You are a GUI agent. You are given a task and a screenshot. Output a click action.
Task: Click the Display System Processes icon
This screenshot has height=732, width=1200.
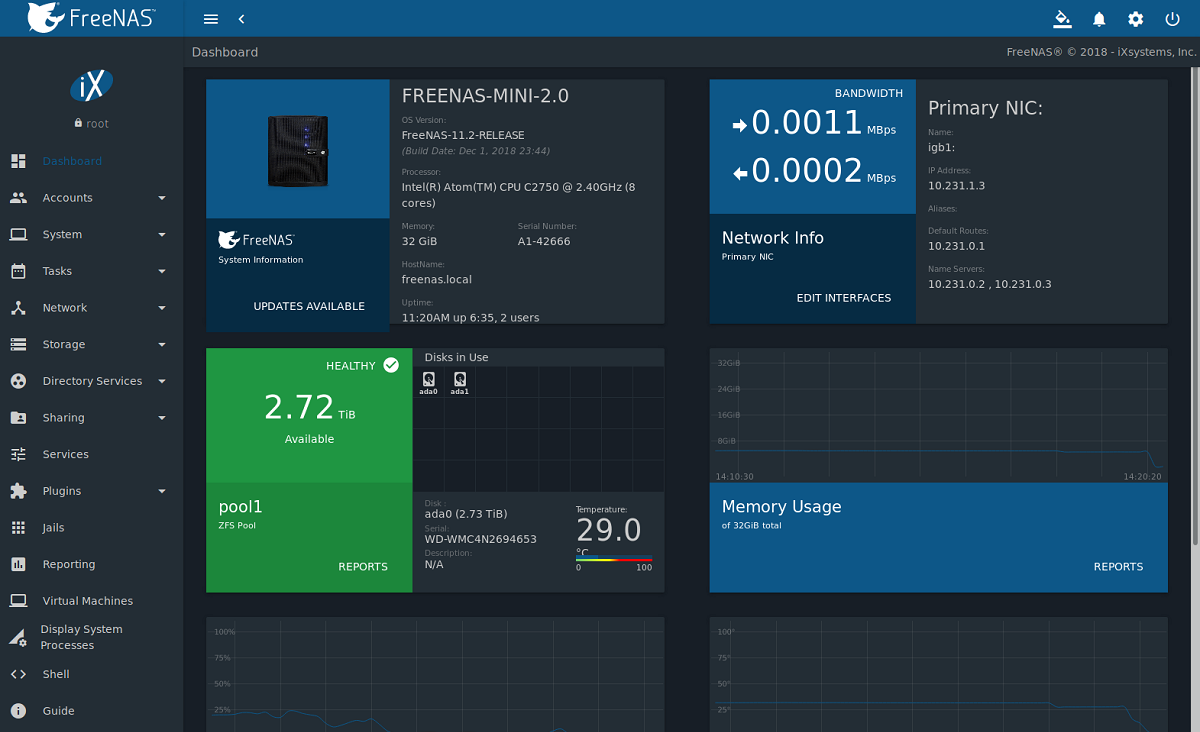coord(18,637)
